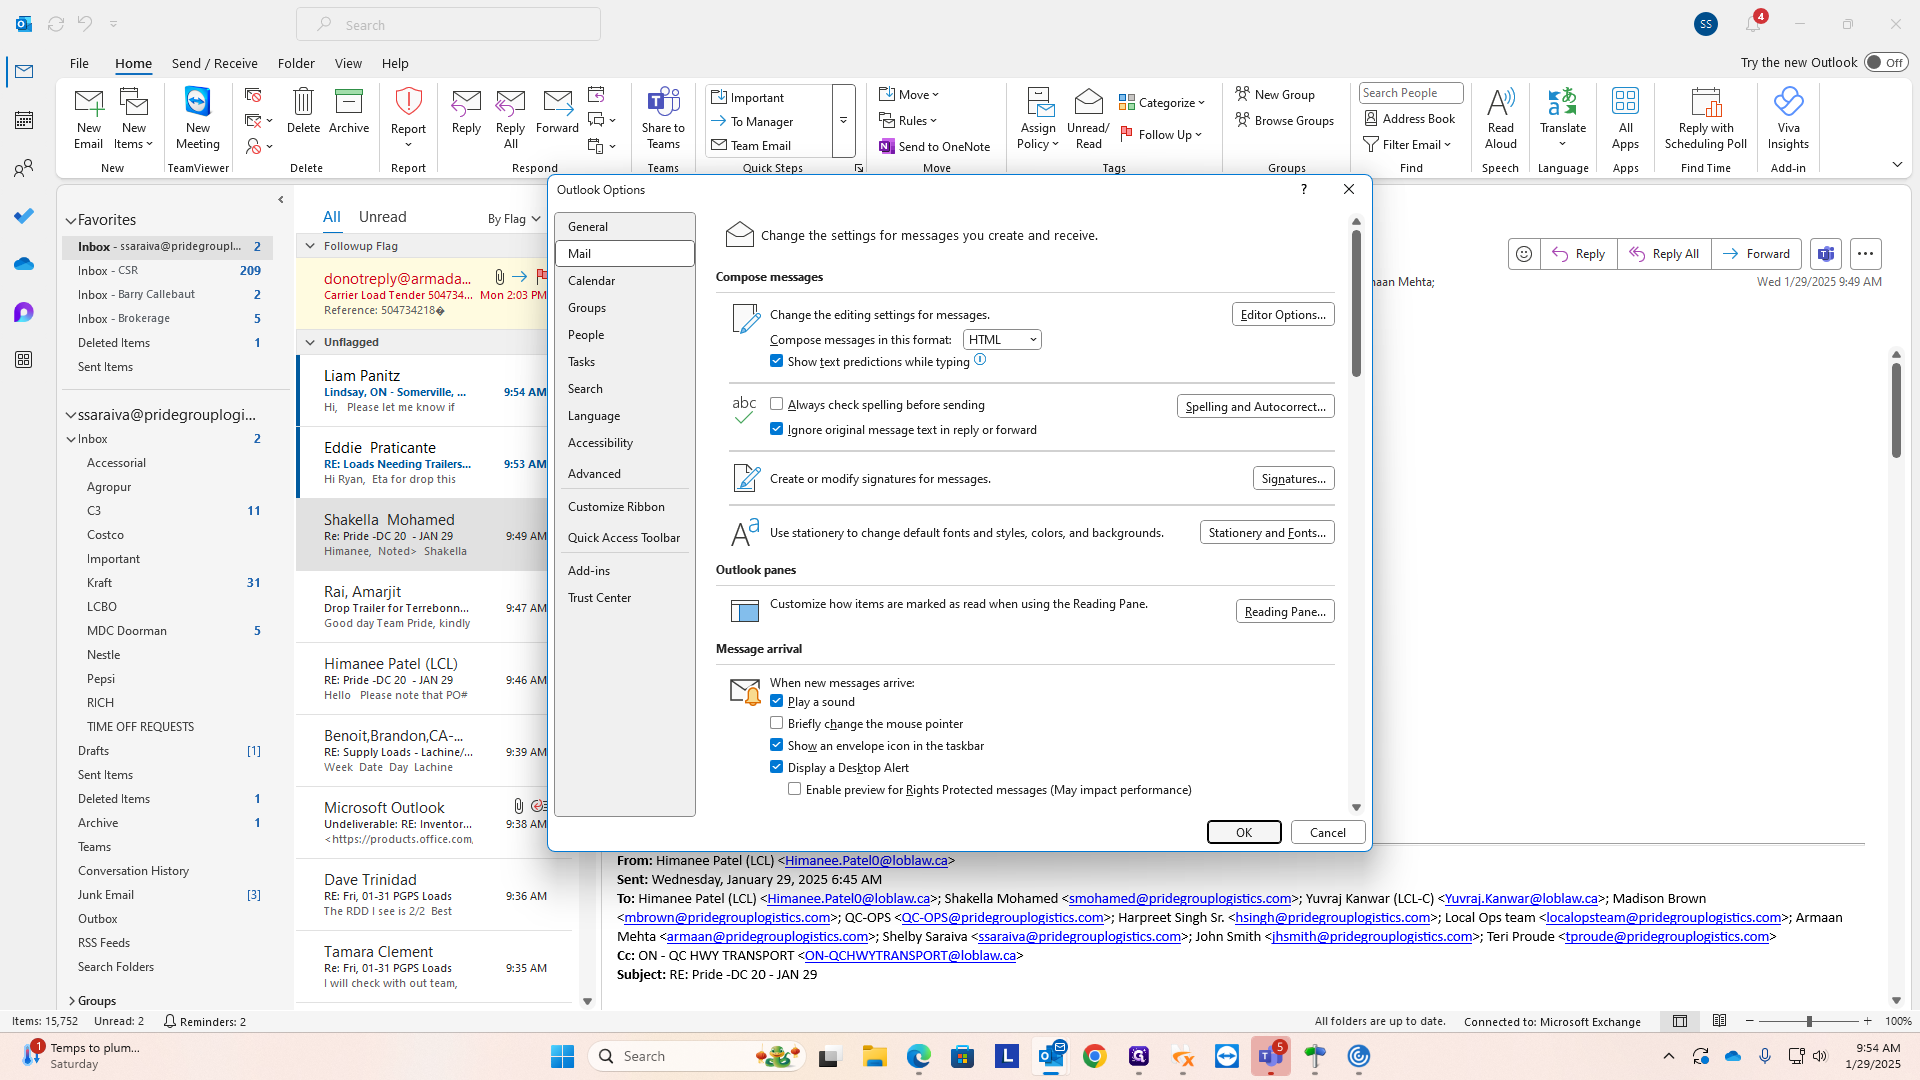Viewport: 1920px width, 1080px height.
Task: Open Microsoft Teams from taskbar
Action: (x=1271, y=1056)
